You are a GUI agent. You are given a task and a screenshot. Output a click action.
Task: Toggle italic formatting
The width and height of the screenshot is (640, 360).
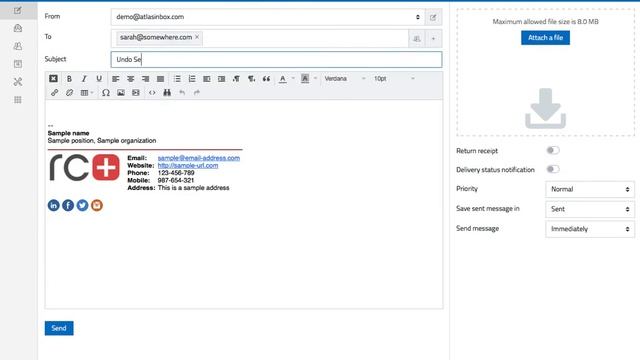click(x=84, y=78)
